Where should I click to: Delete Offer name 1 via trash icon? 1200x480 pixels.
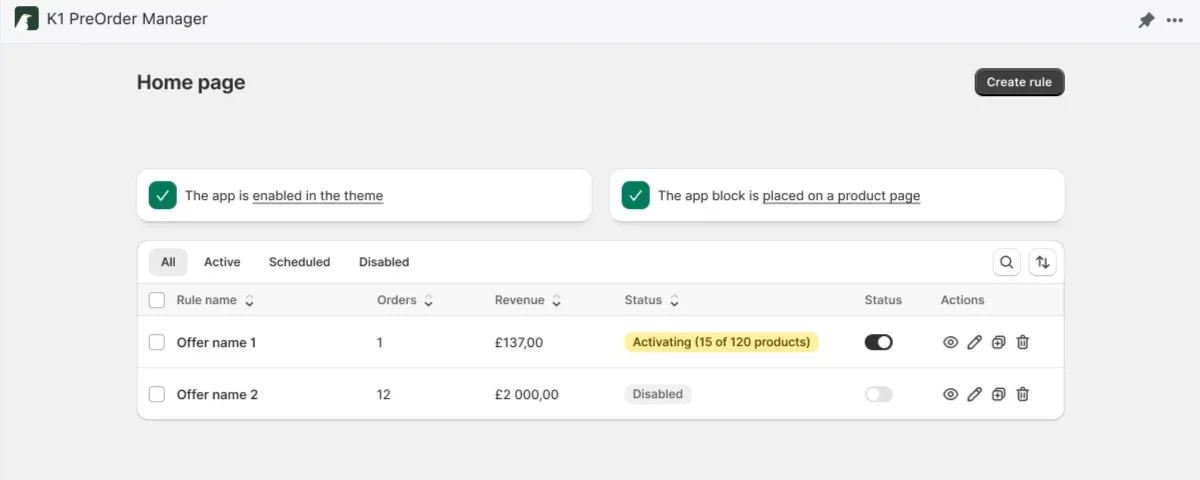[x=1022, y=342]
